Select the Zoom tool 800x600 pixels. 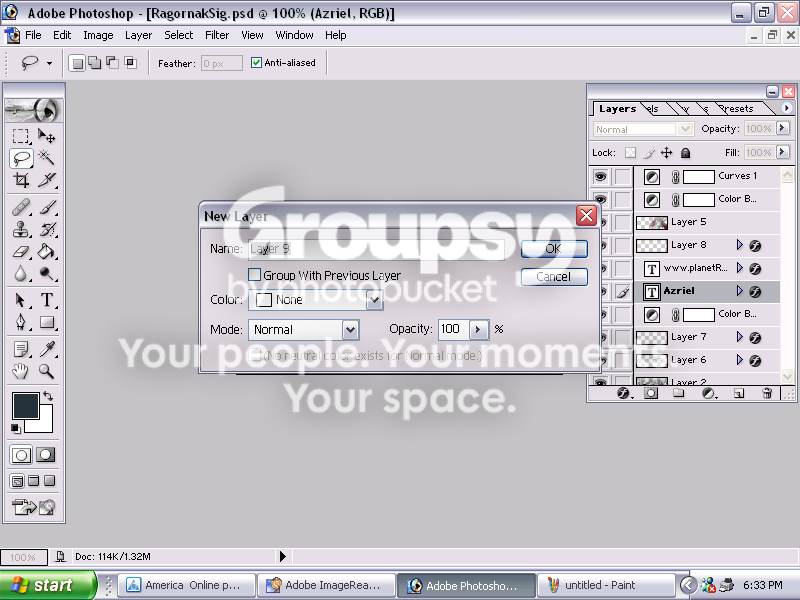point(47,371)
